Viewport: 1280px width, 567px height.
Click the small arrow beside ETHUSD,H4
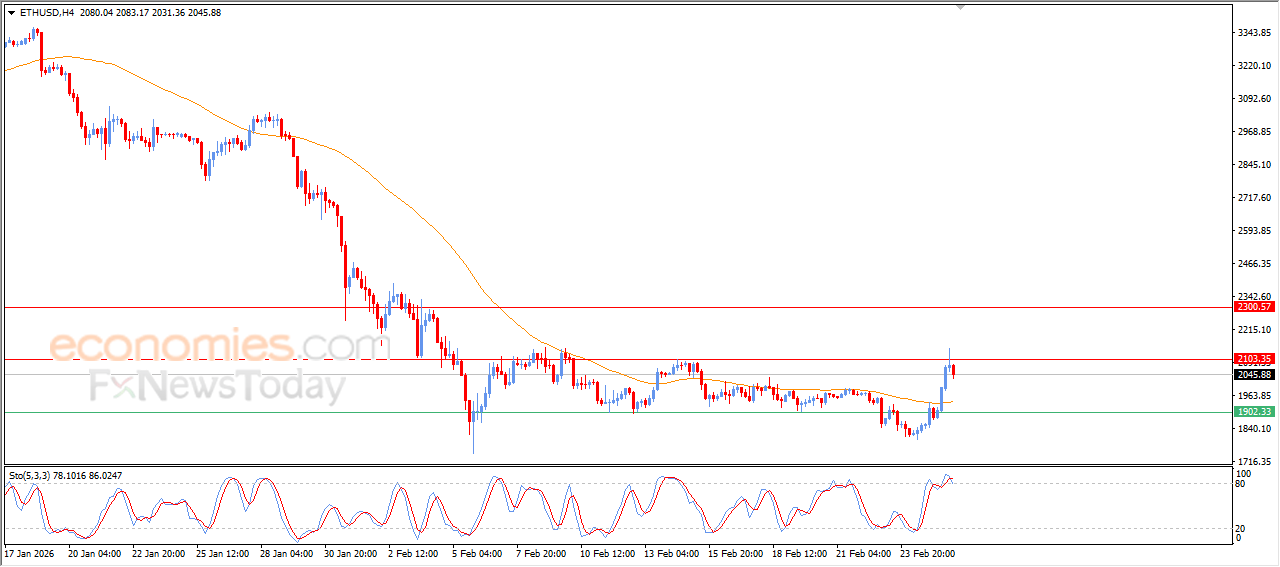coord(11,13)
